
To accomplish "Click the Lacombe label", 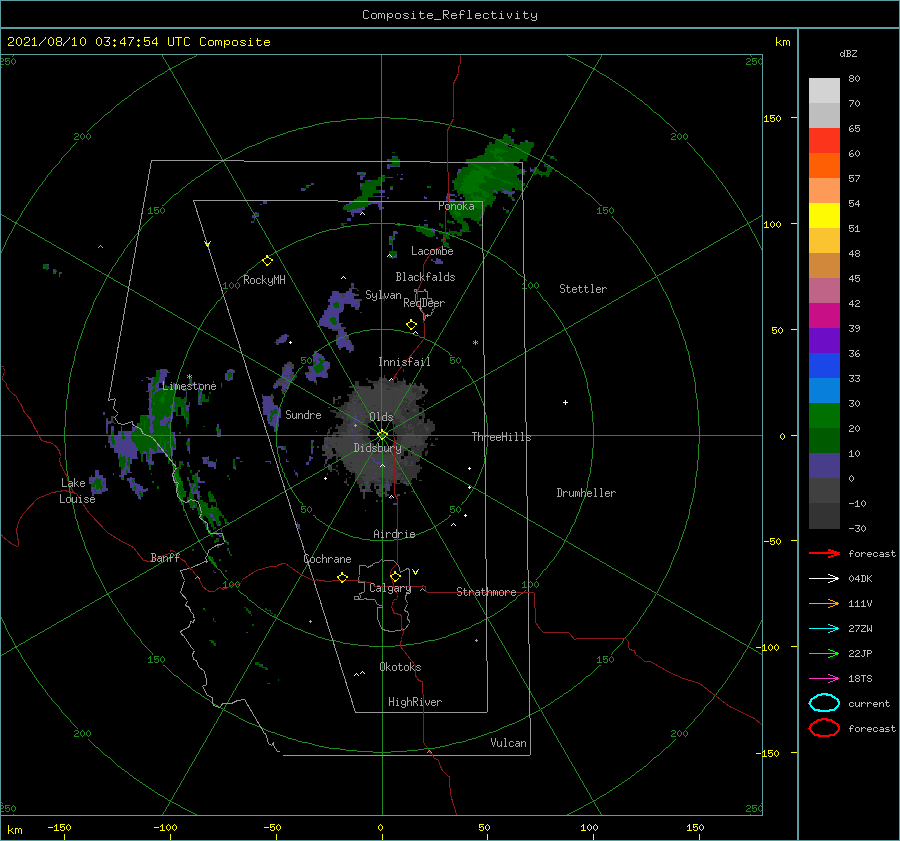I will point(432,251).
